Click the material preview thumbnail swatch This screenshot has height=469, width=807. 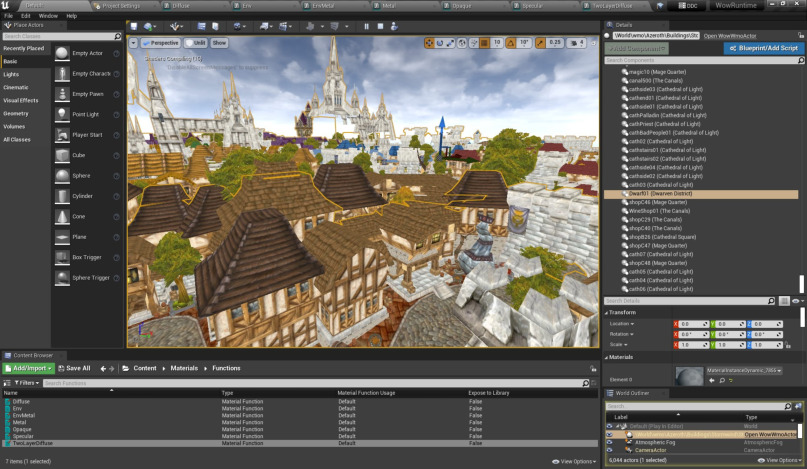(x=688, y=375)
